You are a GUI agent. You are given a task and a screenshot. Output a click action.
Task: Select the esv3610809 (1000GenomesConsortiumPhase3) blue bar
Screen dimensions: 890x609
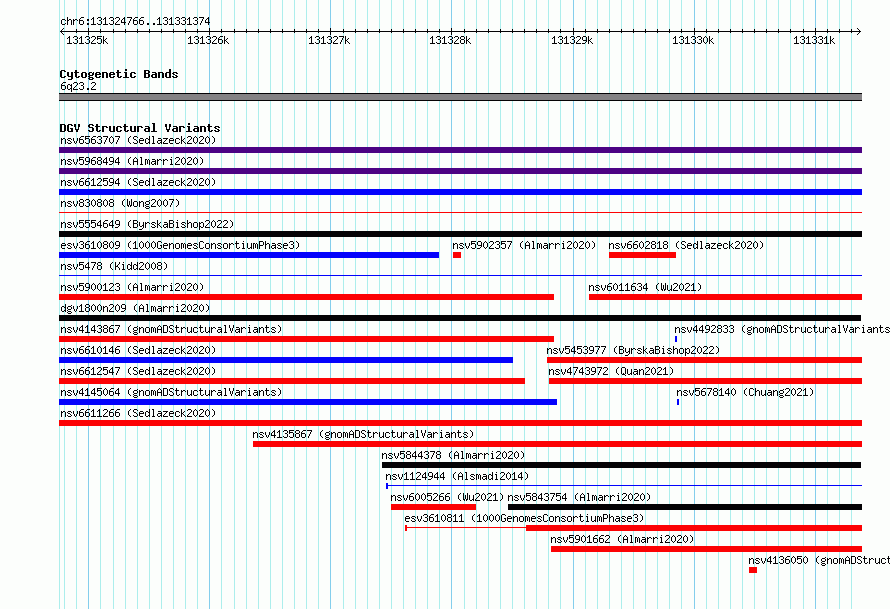tap(249, 255)
